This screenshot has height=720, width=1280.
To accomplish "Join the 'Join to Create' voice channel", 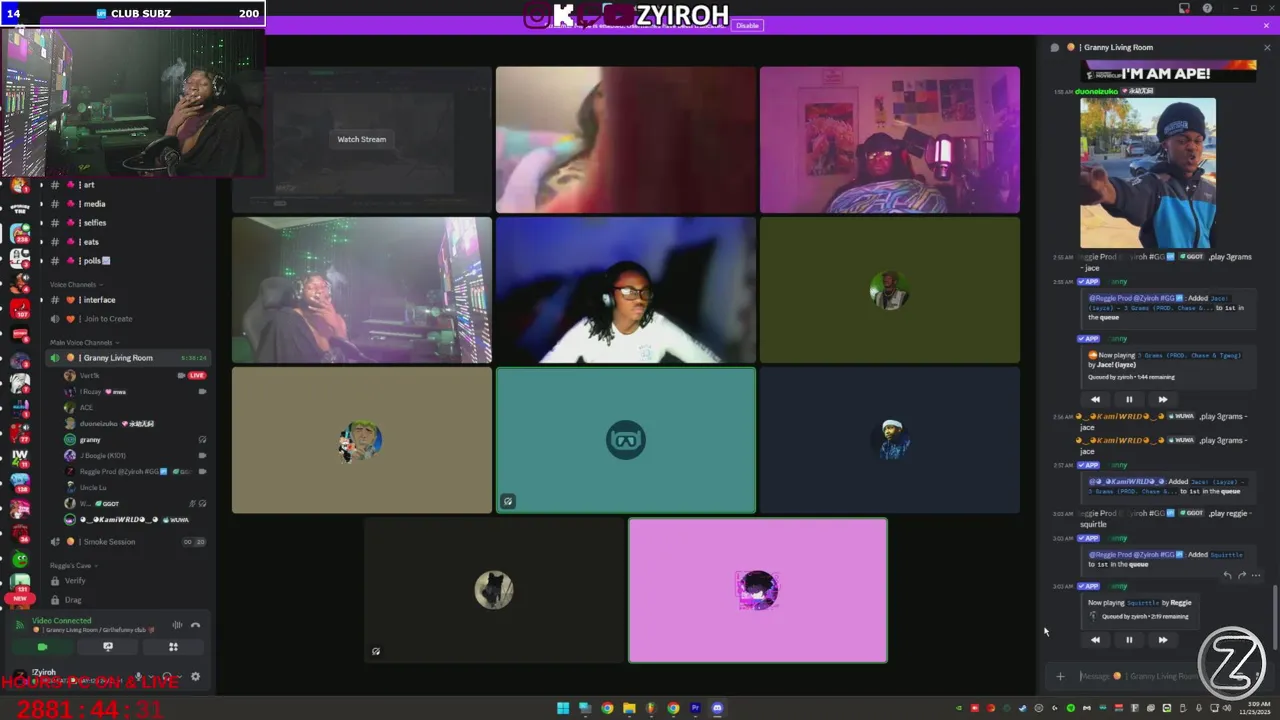I will tap(127, 319).
